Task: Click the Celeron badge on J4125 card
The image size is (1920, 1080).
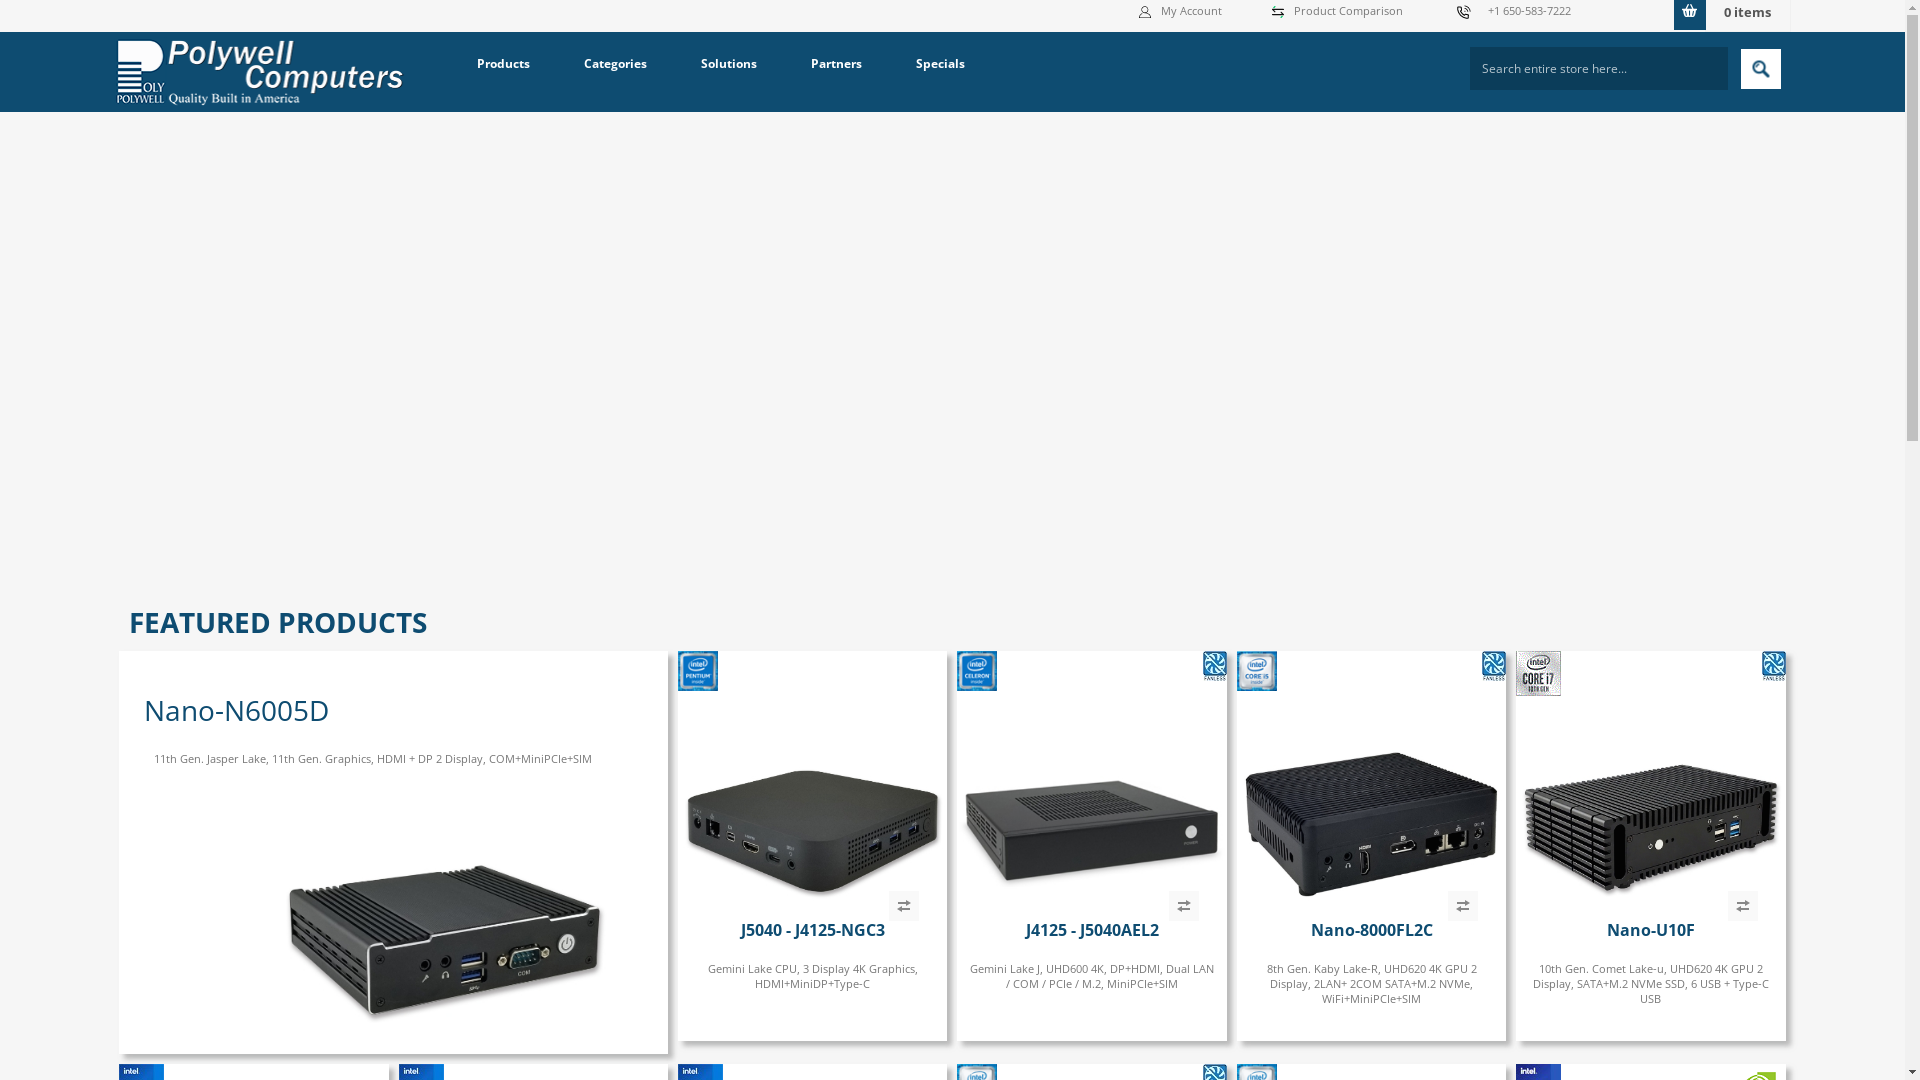Action: pyautogui.click(x=977, y=671)
